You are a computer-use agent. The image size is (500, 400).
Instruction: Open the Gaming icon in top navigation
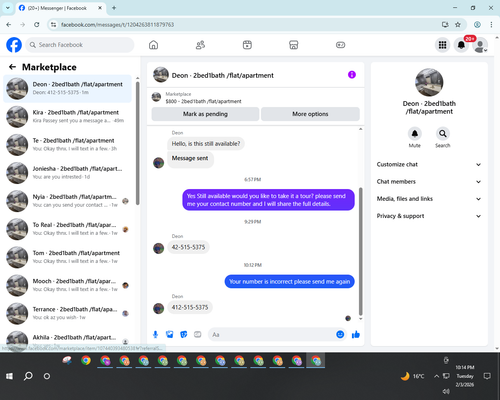click(340, 45)
